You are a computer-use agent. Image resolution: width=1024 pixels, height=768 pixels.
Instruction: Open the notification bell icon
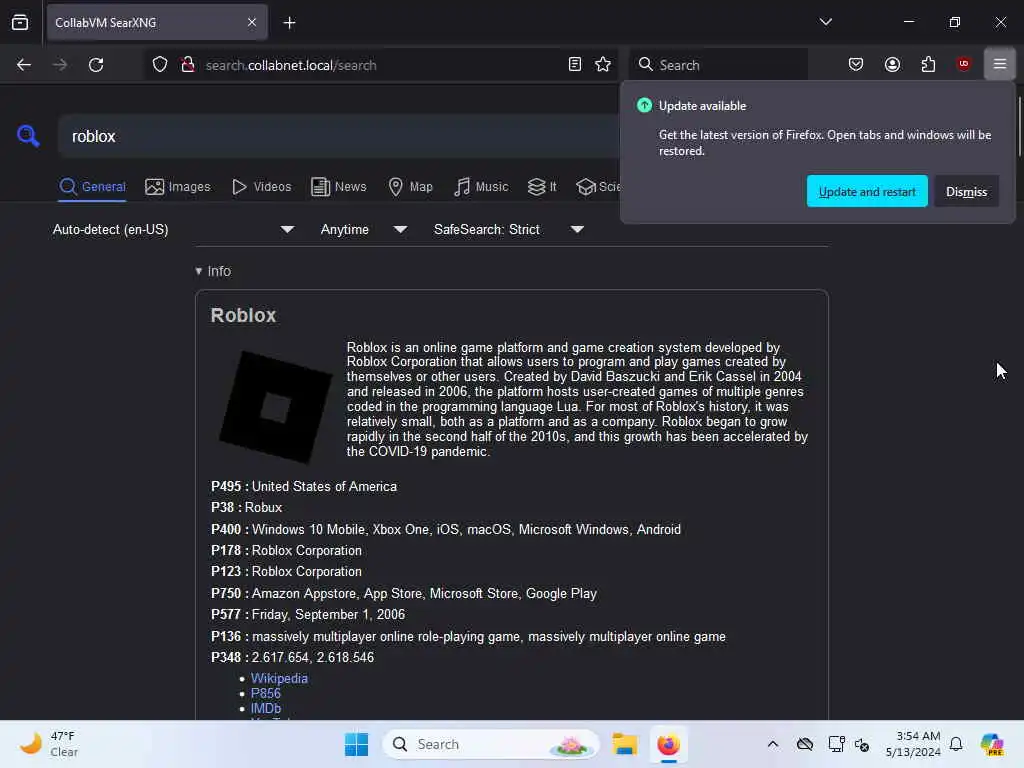click(x=955, y=744)
